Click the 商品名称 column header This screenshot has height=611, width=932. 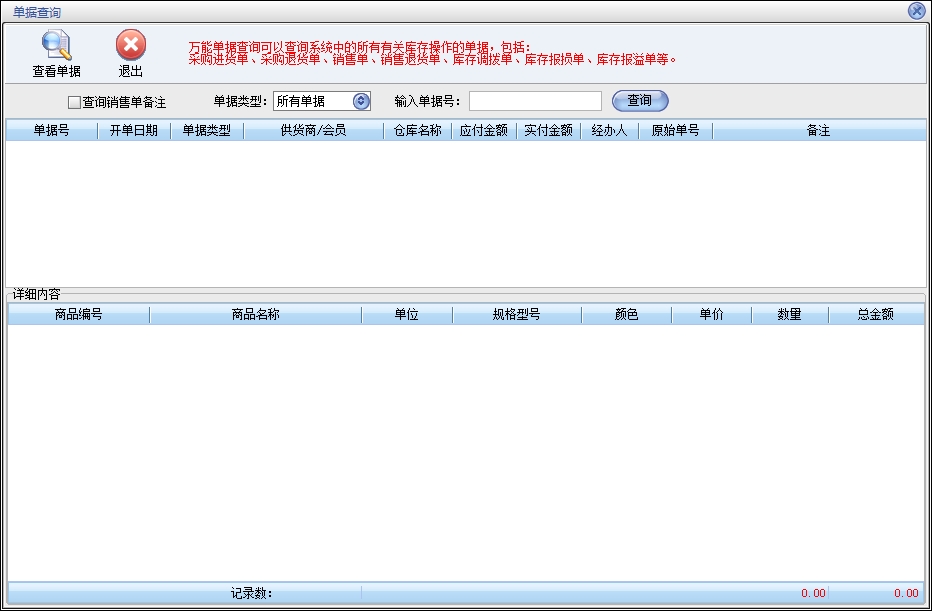point(255,315)
